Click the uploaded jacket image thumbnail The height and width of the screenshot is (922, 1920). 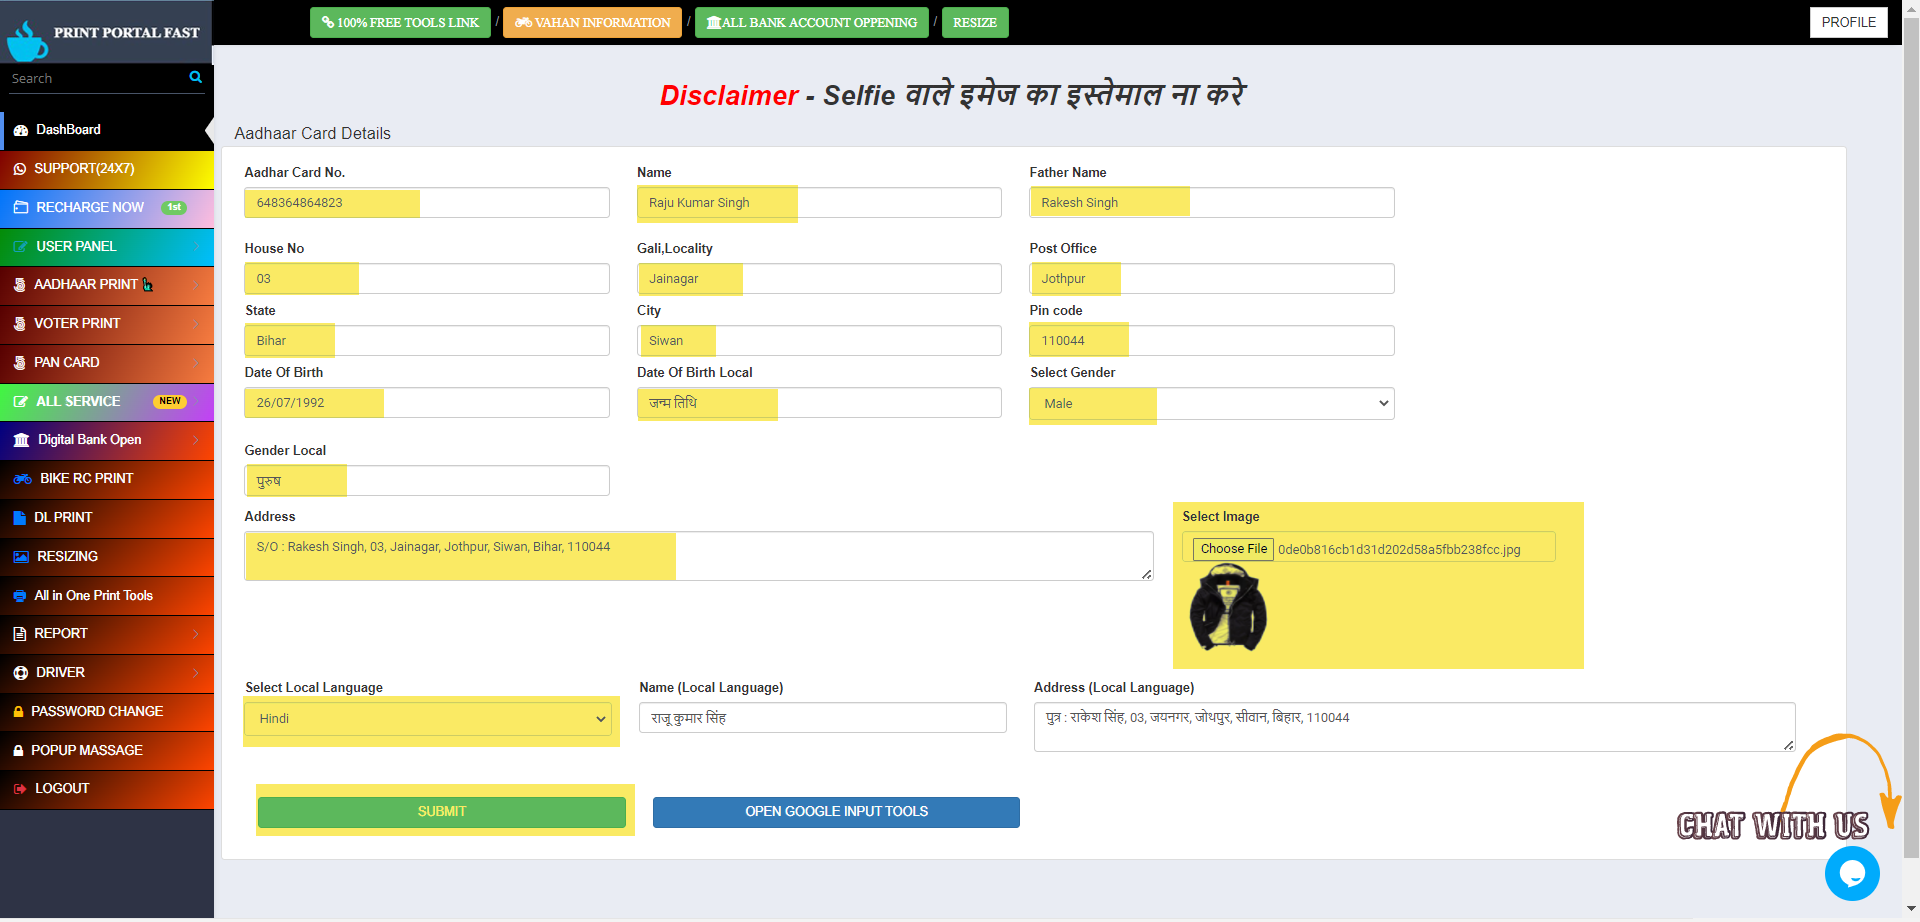(1228, 608)
